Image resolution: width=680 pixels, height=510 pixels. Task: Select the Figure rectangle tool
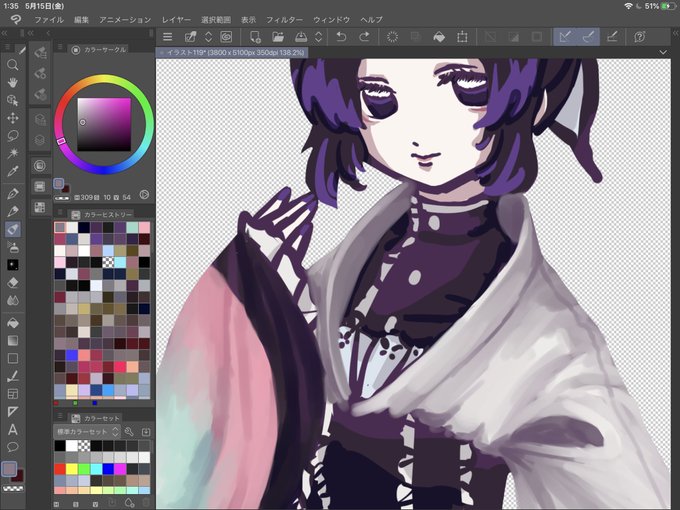click(x=13, y=359)
